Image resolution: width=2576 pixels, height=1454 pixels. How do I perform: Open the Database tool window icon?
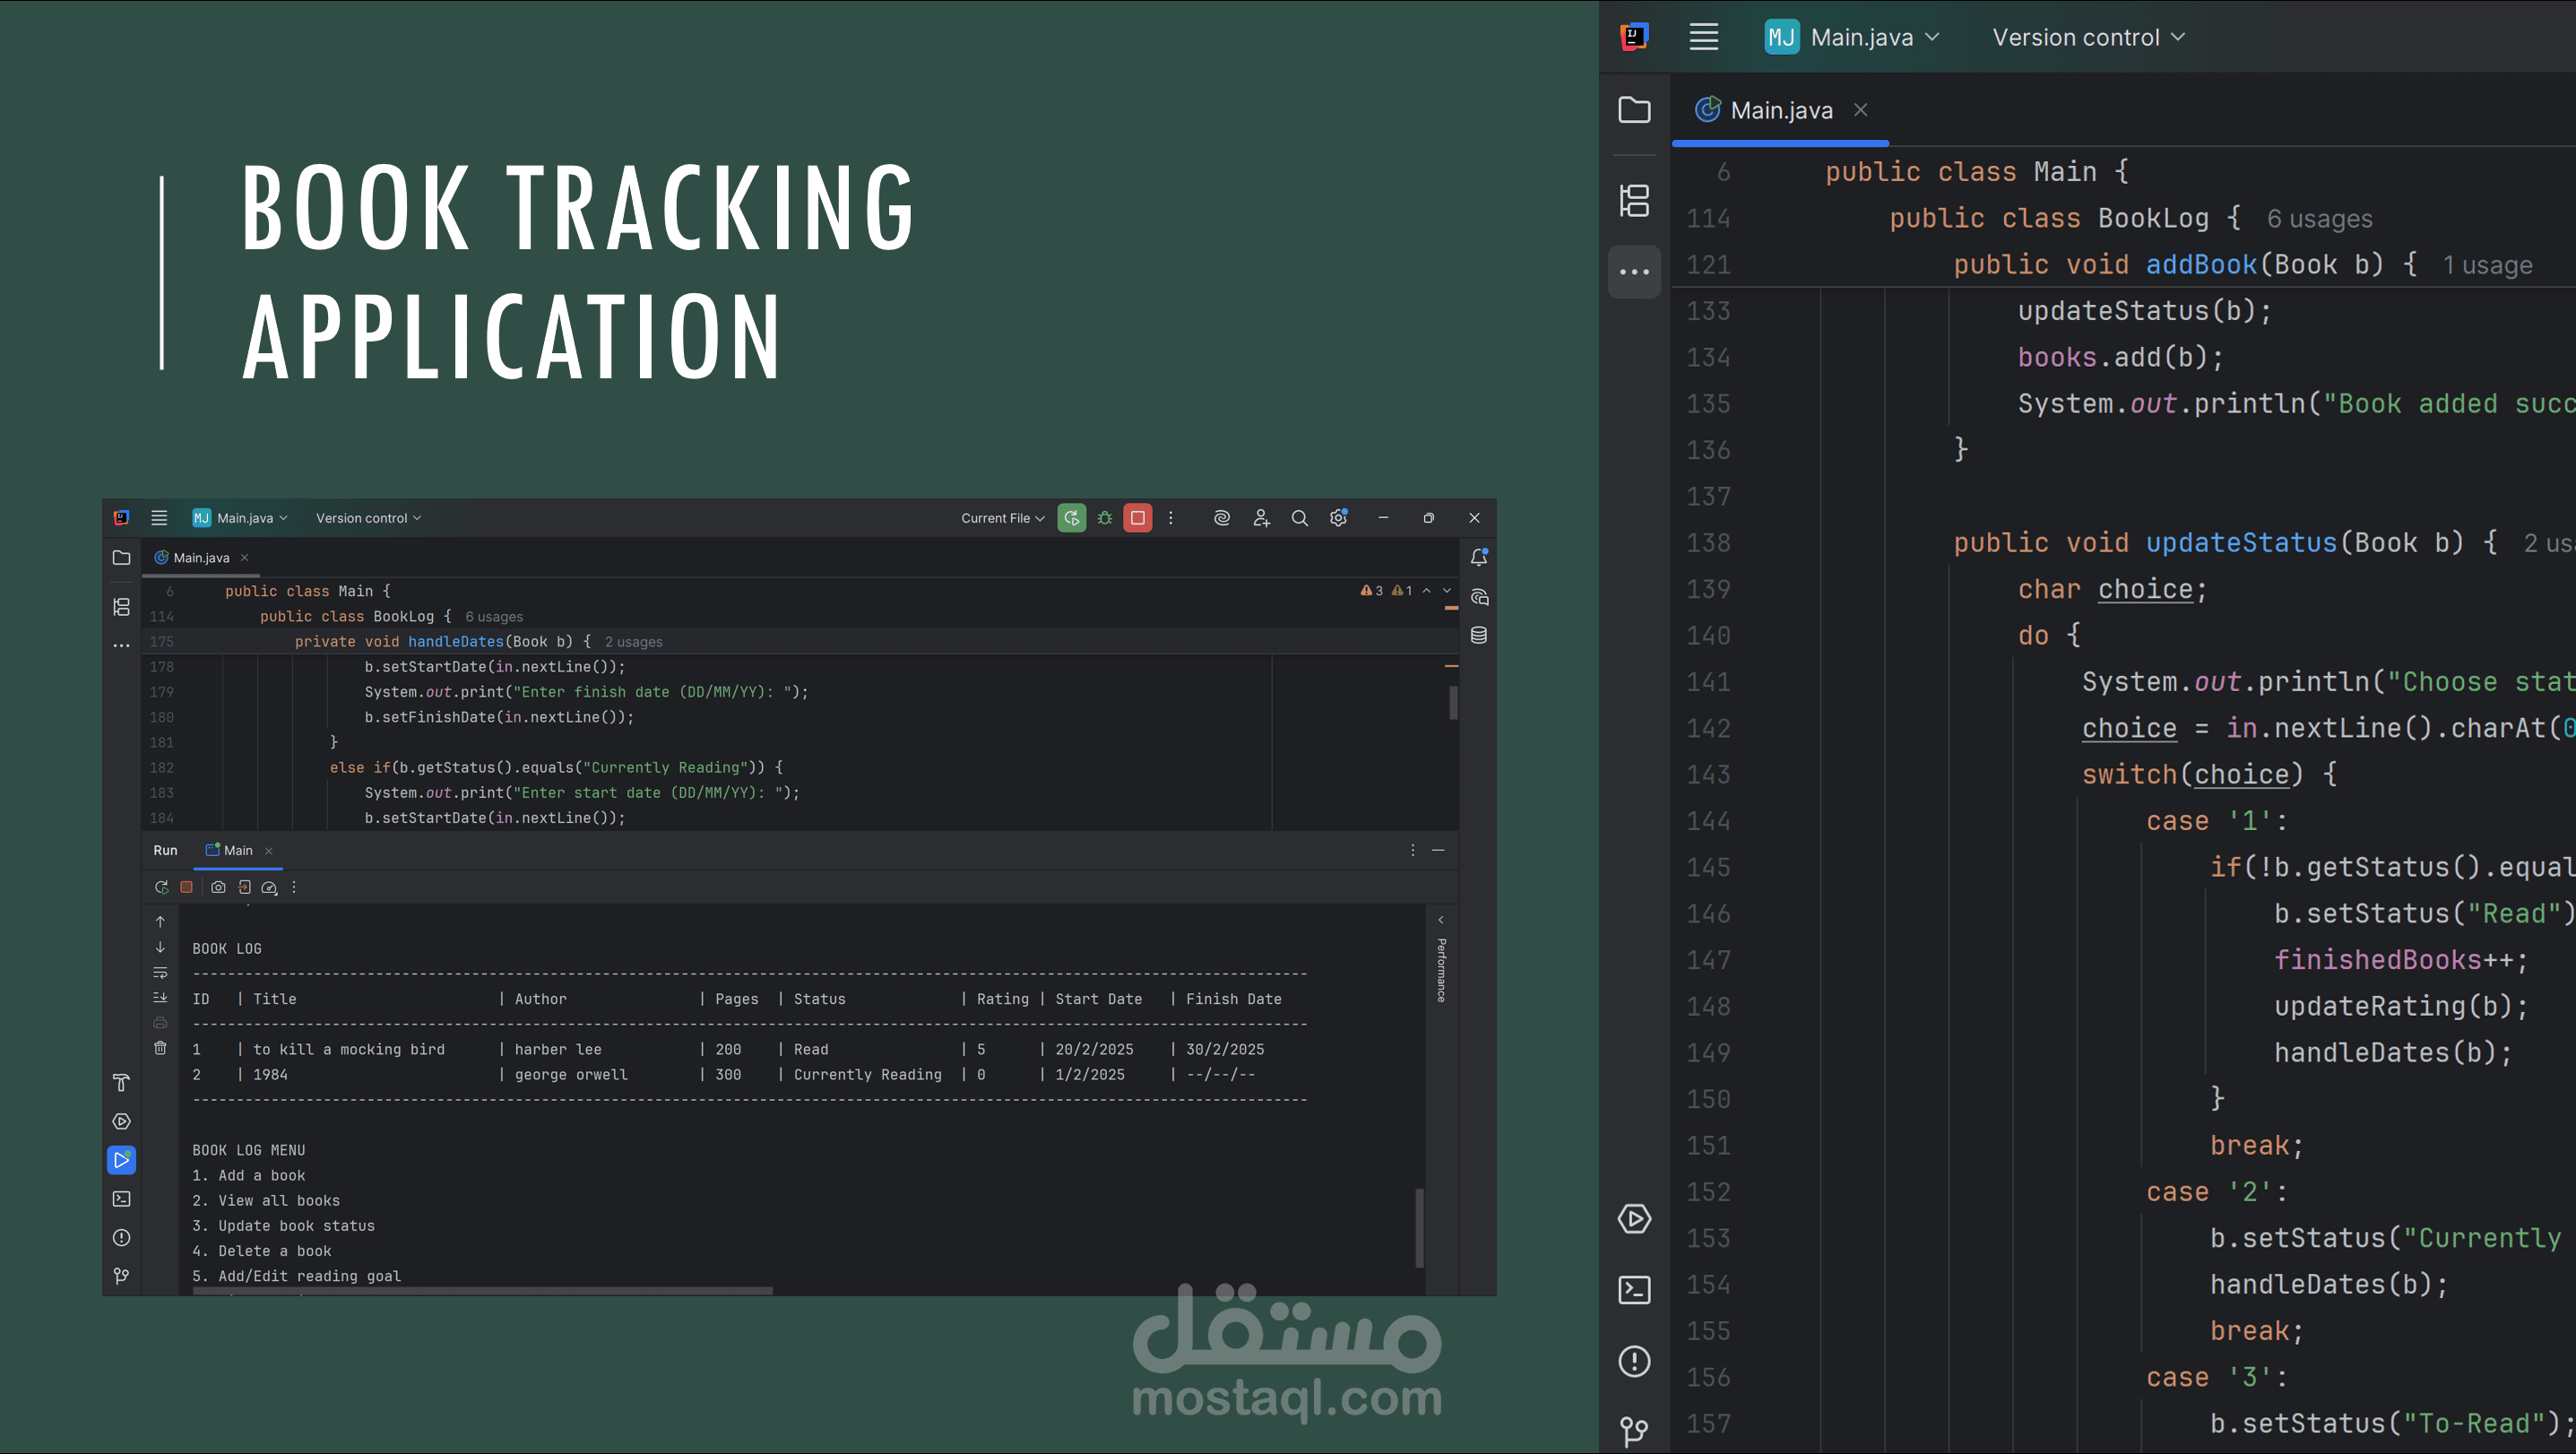pyautogui.click(x=1479, y=635)
